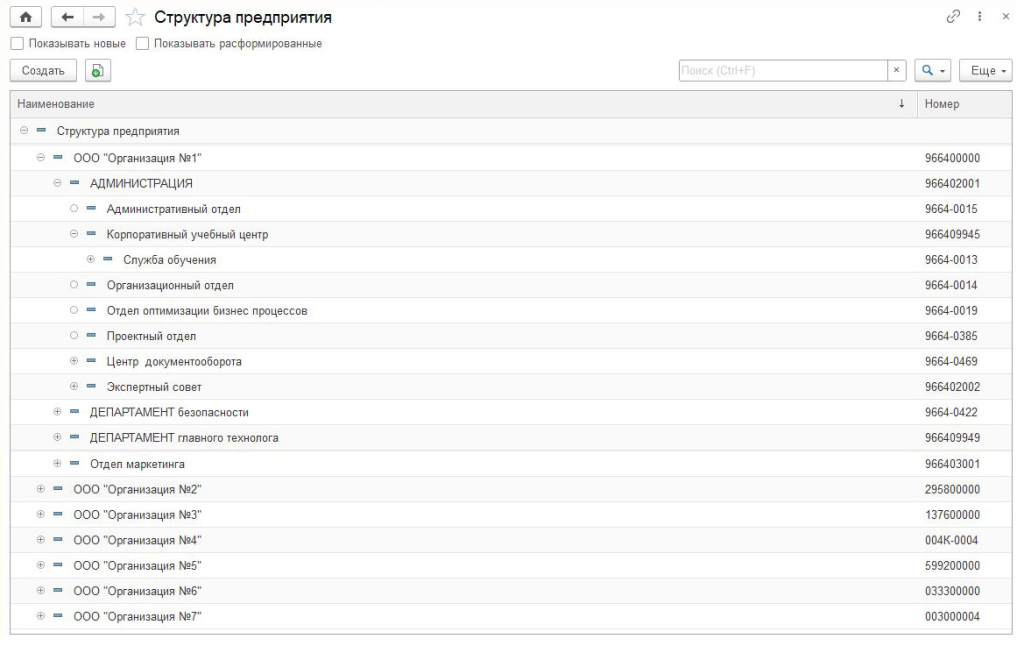Click the Создать button
1024x653 pixels.
tap(43, 71)
